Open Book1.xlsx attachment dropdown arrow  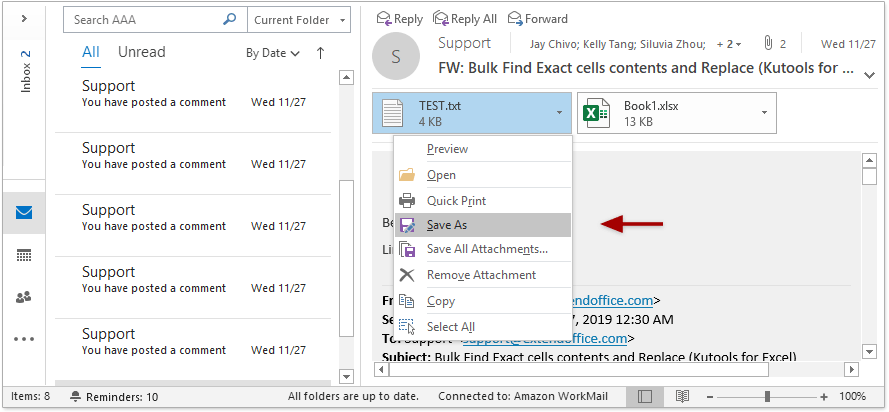764,113
